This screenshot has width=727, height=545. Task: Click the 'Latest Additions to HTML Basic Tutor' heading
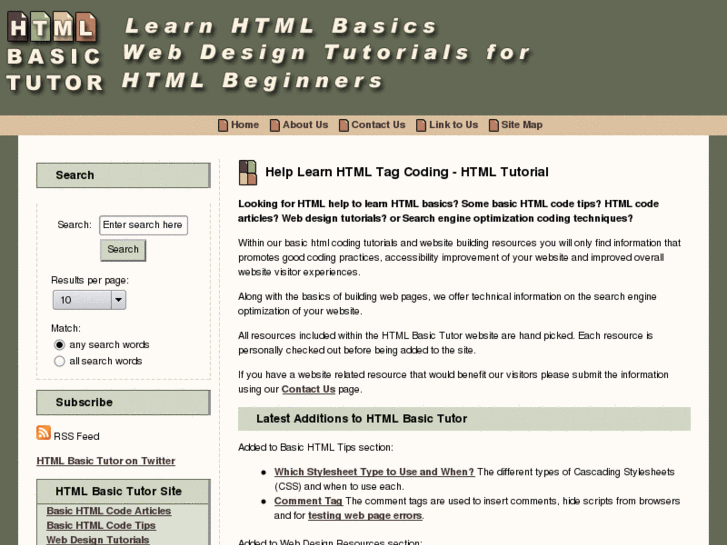tap(362, 418)
